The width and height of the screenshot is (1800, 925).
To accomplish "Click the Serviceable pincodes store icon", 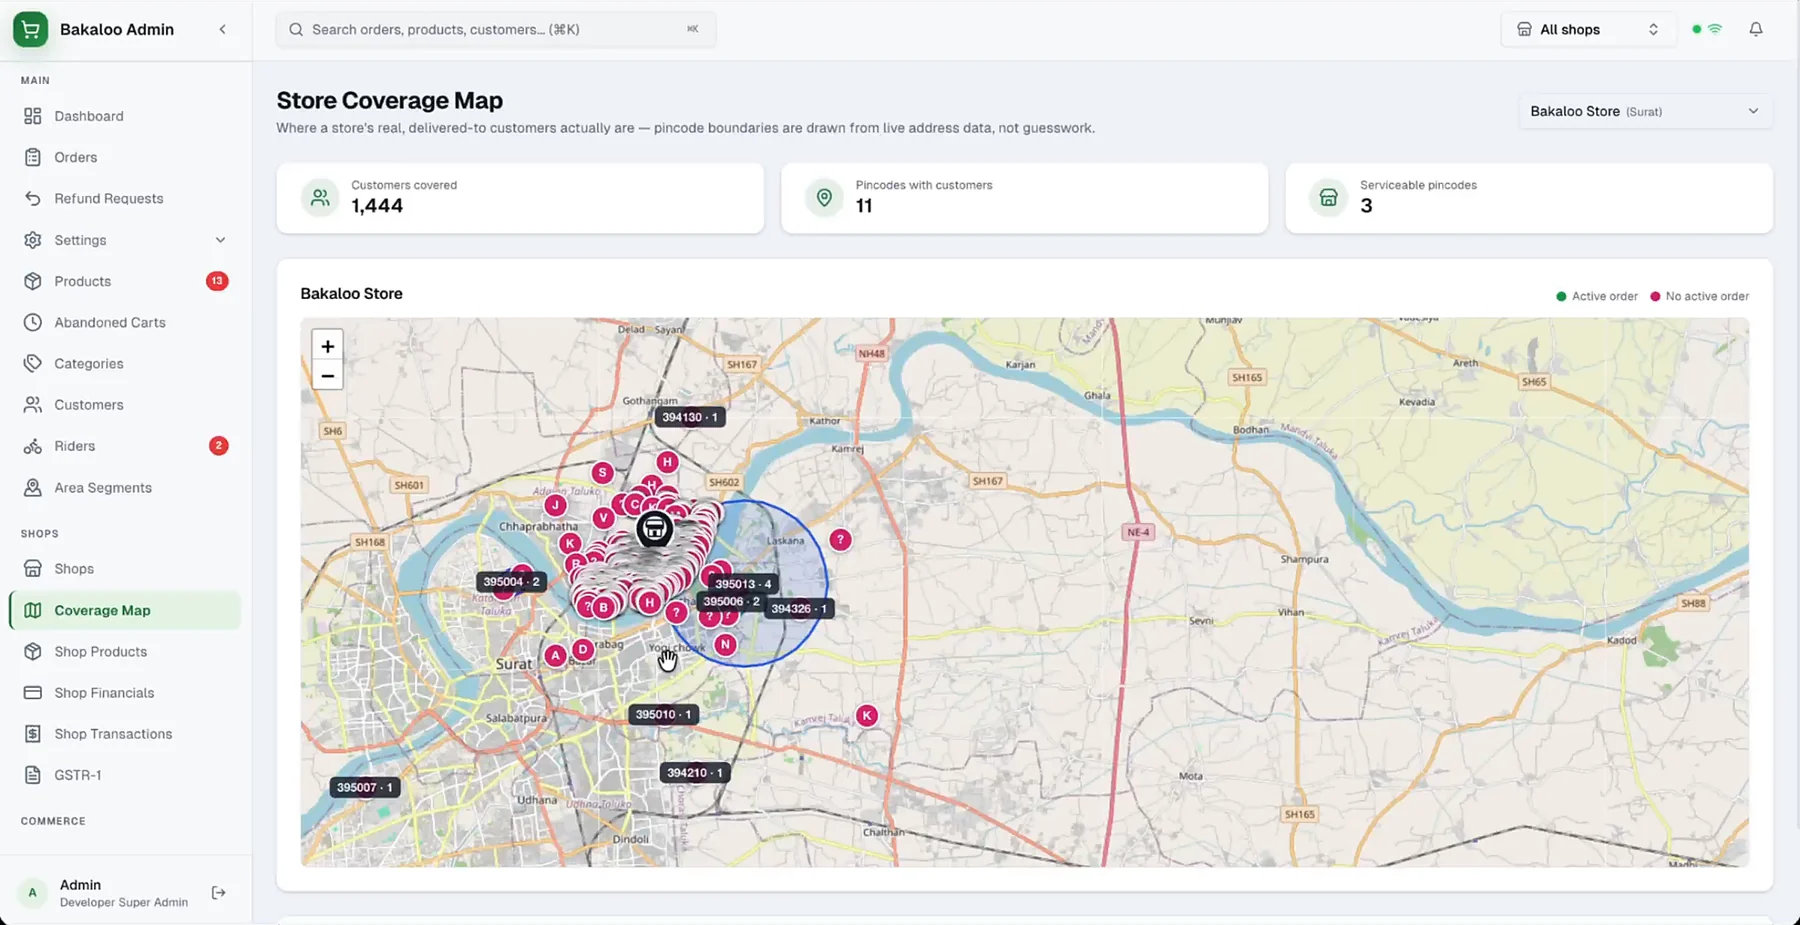I will tap(1328, 198).
